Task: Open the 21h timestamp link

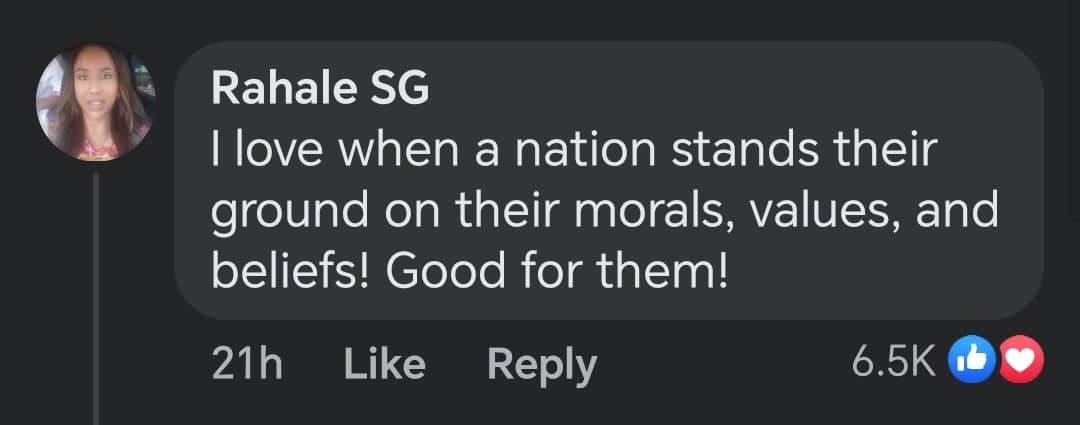Action: pos(247,365)
